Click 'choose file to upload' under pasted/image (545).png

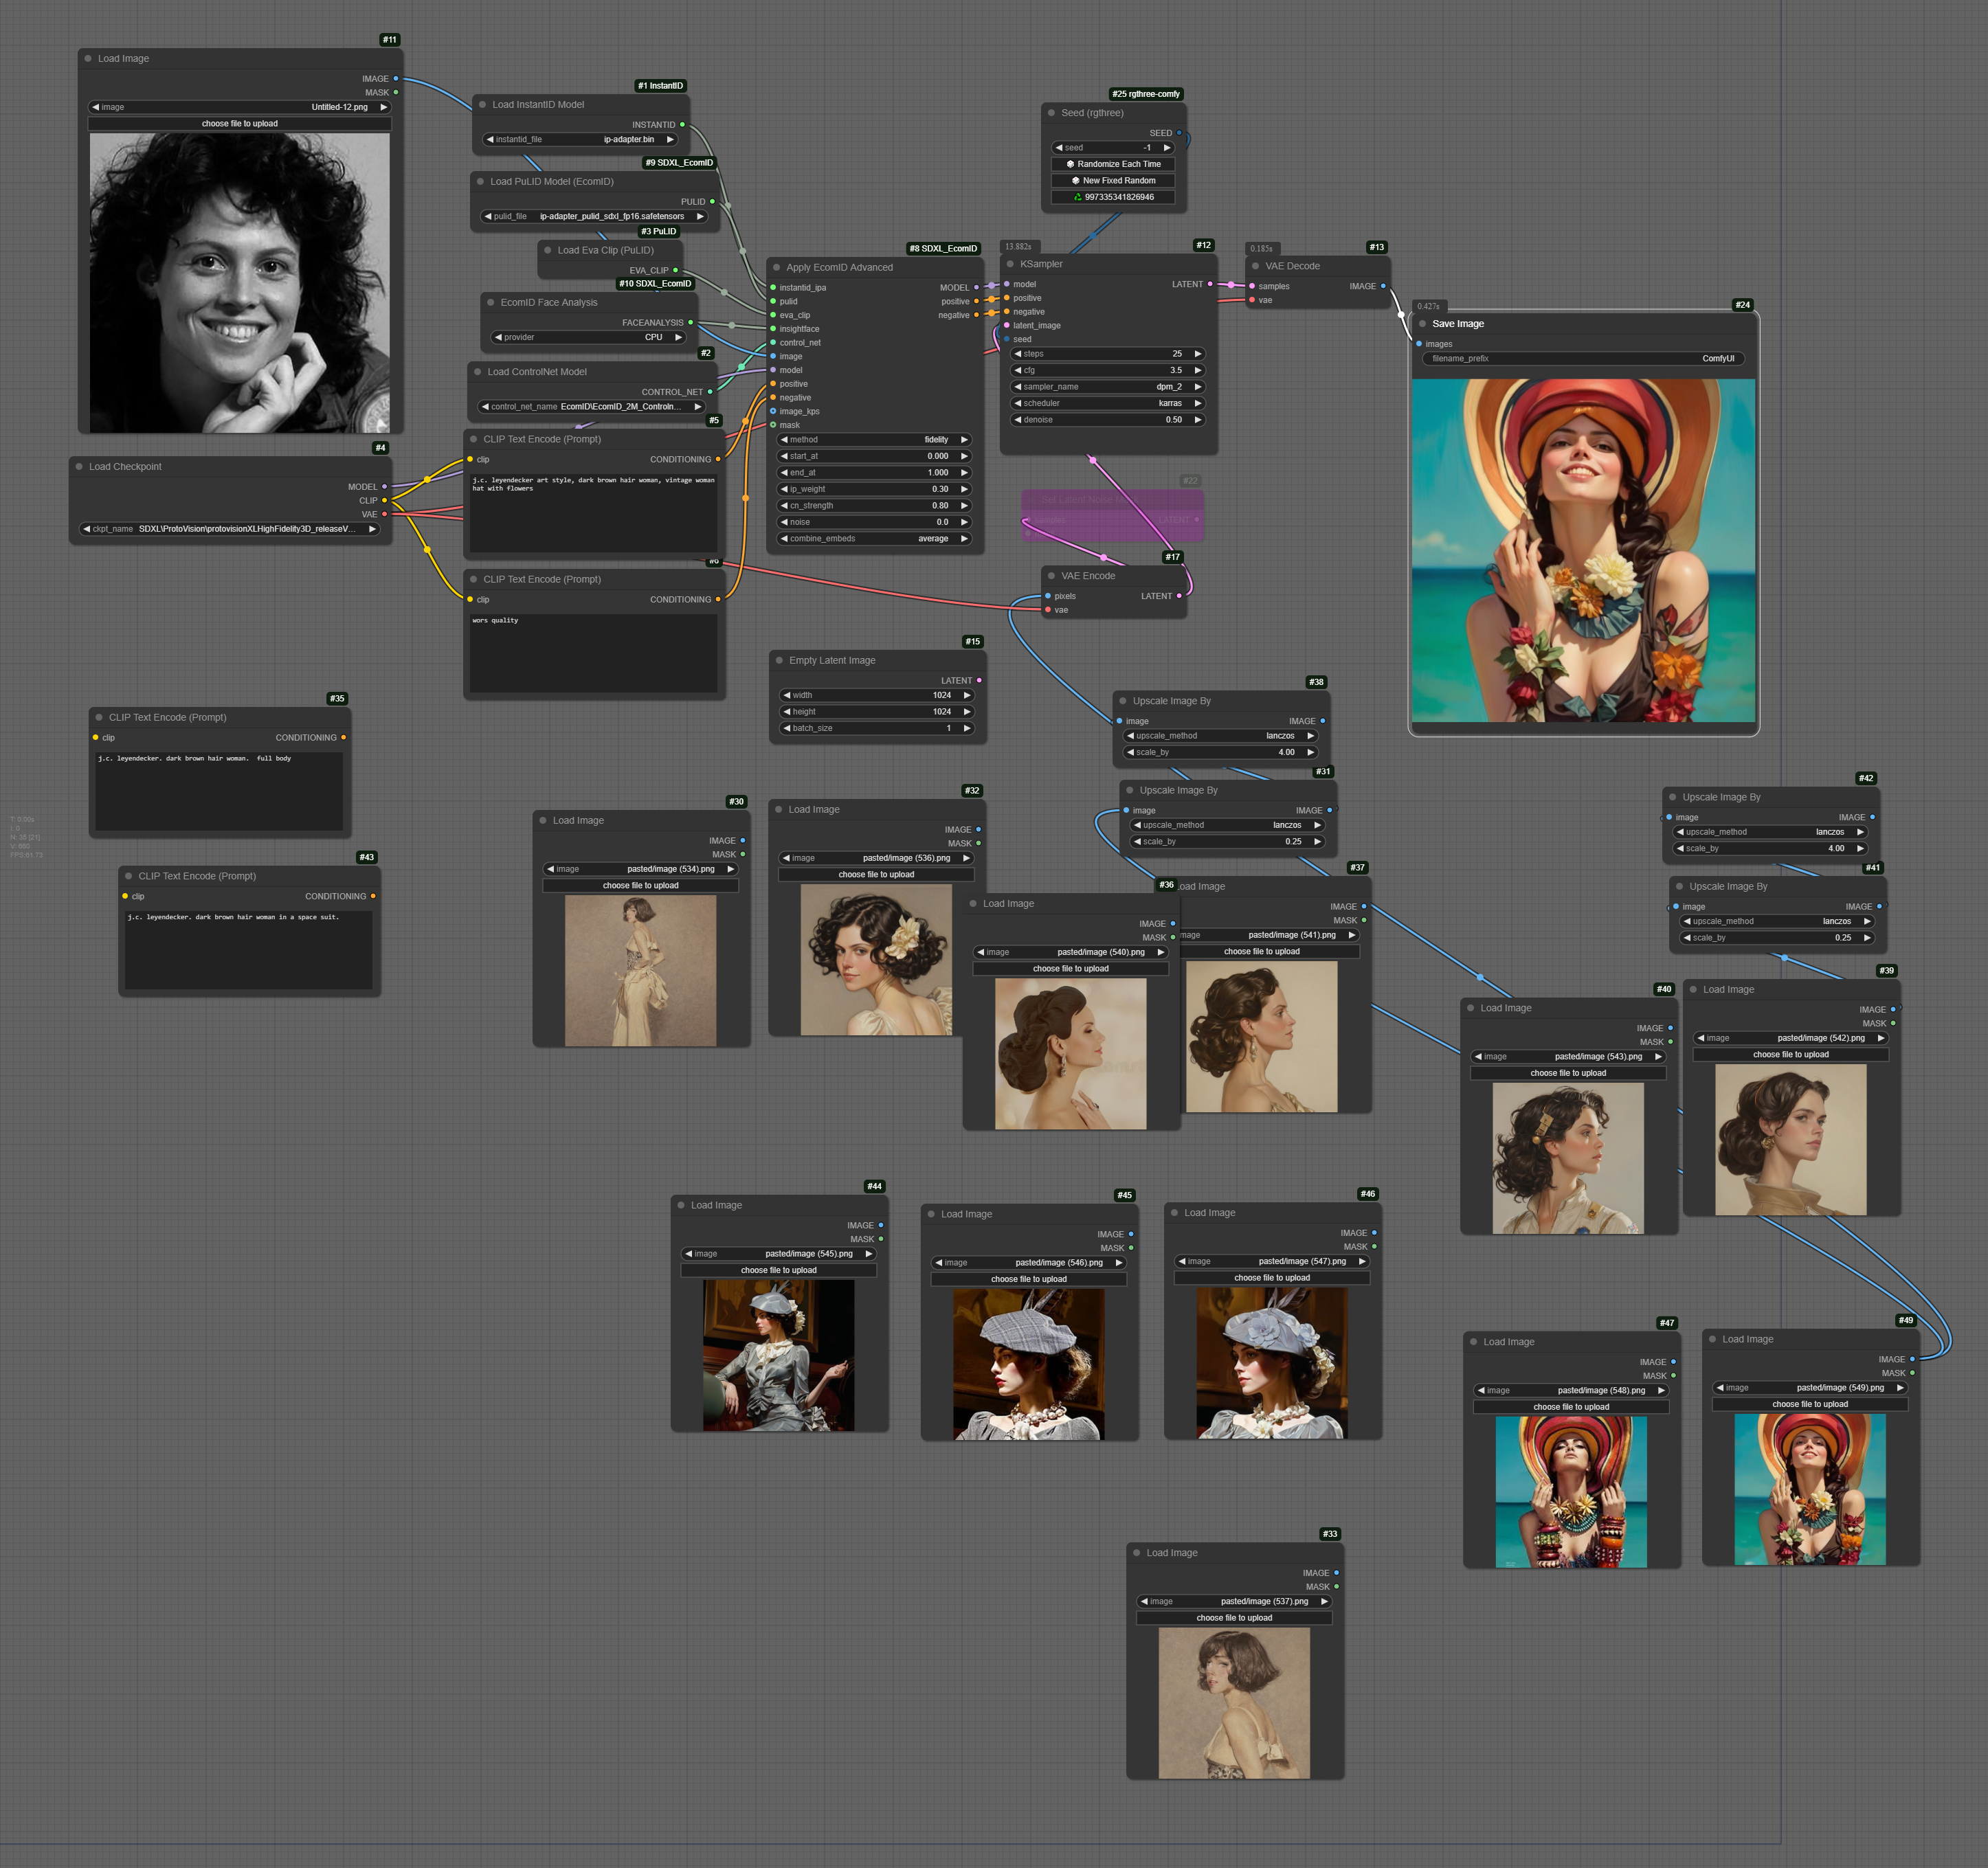point(779,1270)
